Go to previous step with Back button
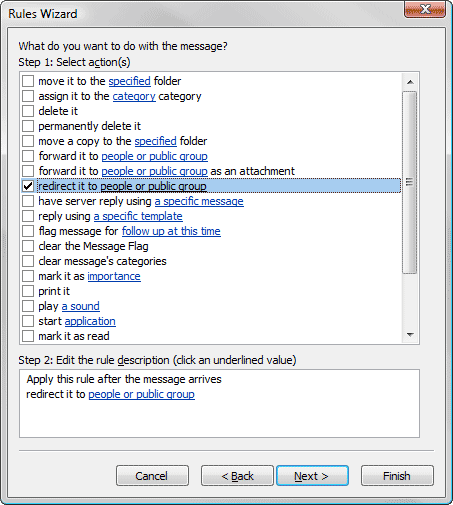The image size is (453, 505). pos(237,476)
